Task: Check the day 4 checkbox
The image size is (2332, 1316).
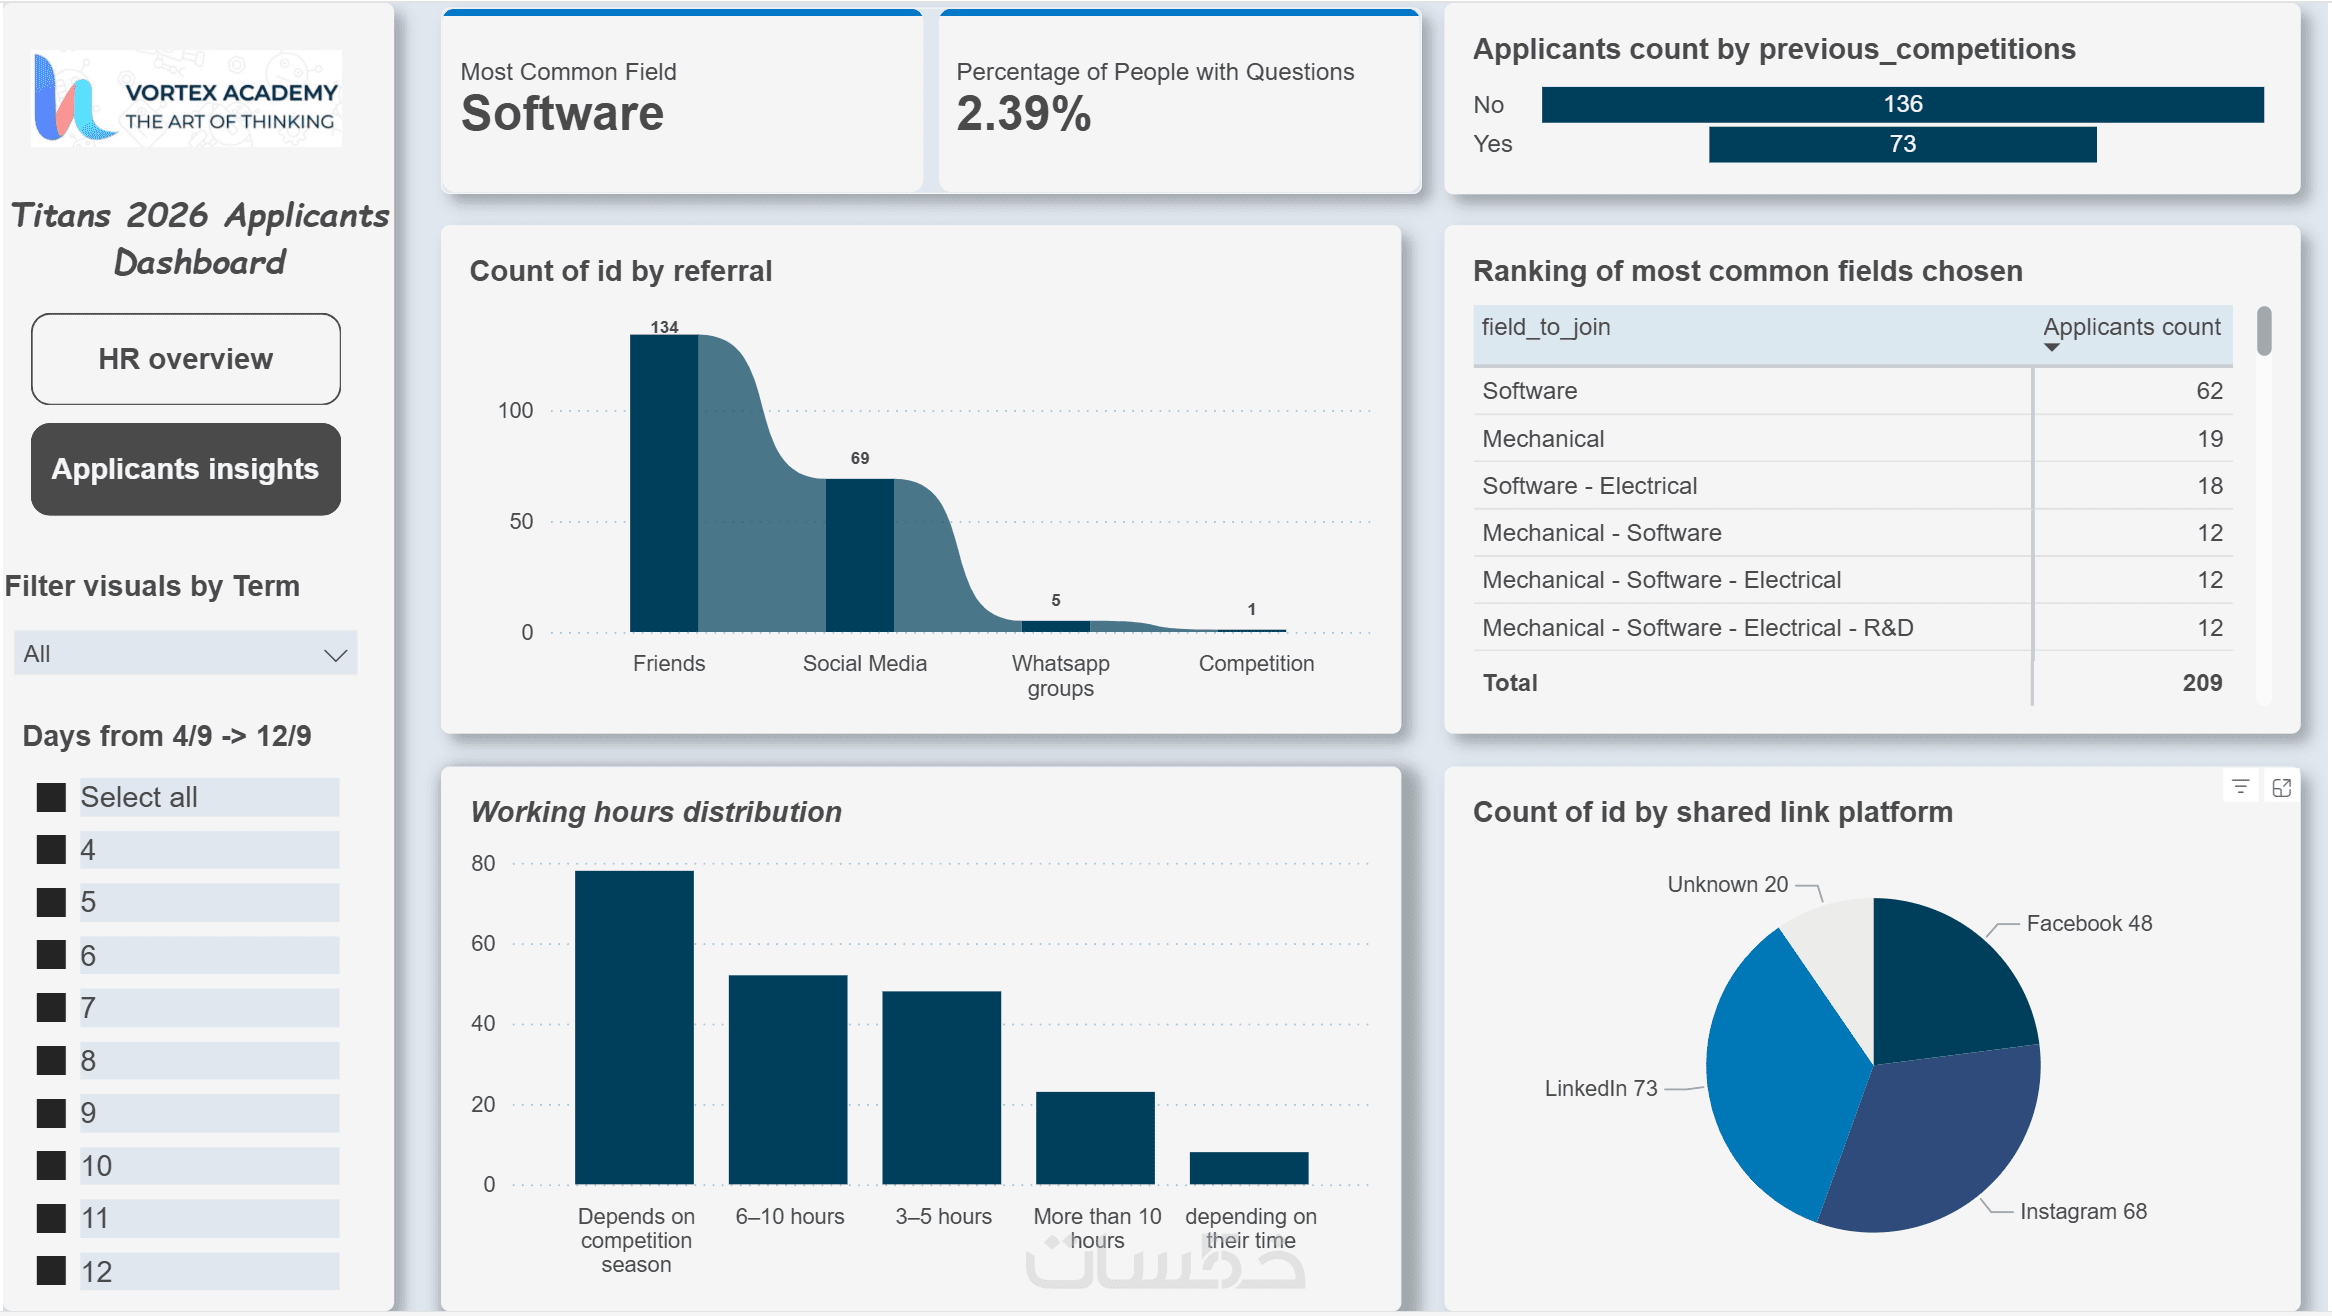Action: point(51,850)
